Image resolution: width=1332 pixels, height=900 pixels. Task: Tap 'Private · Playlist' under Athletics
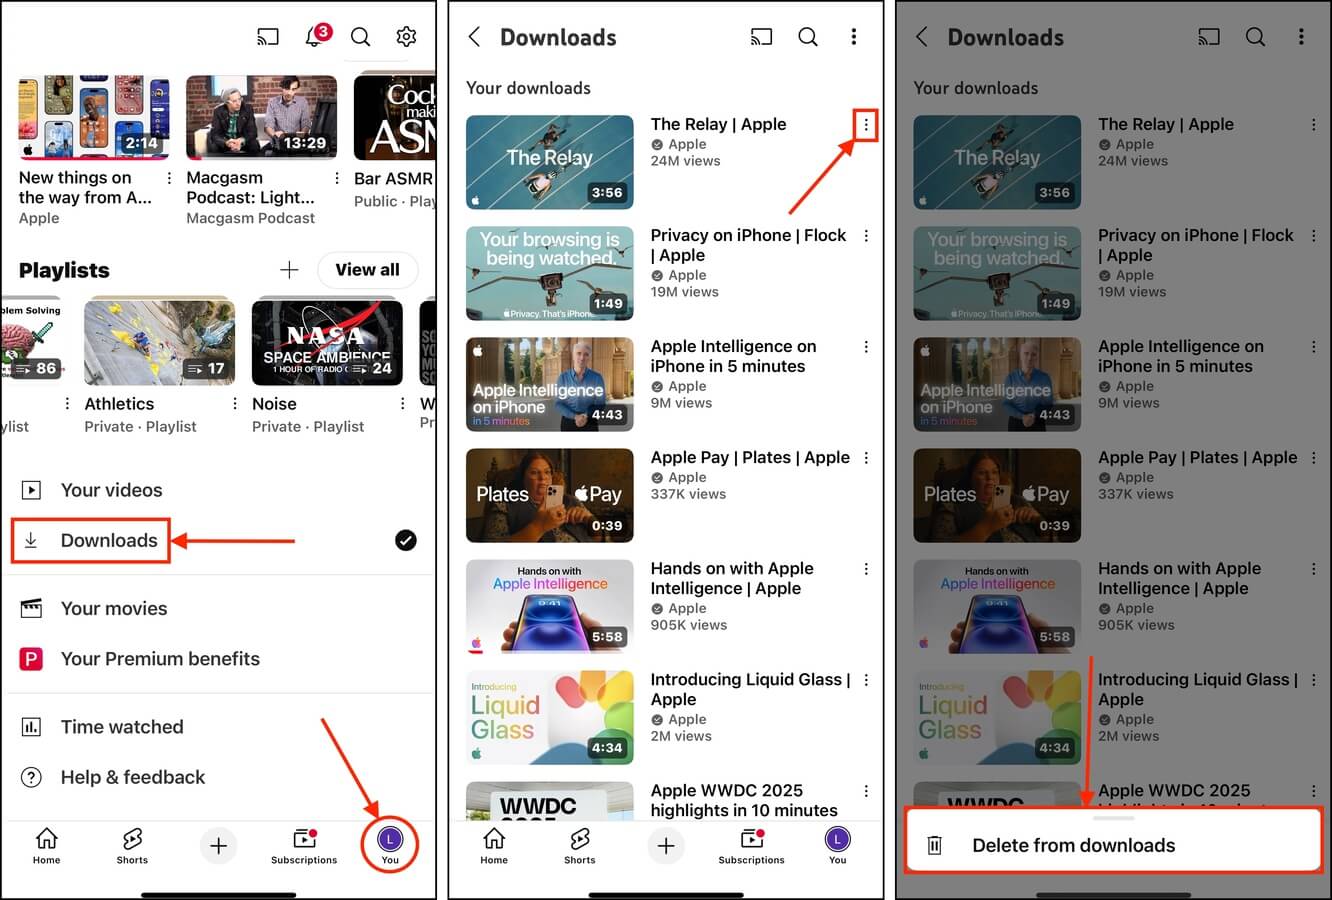point(140,426)
